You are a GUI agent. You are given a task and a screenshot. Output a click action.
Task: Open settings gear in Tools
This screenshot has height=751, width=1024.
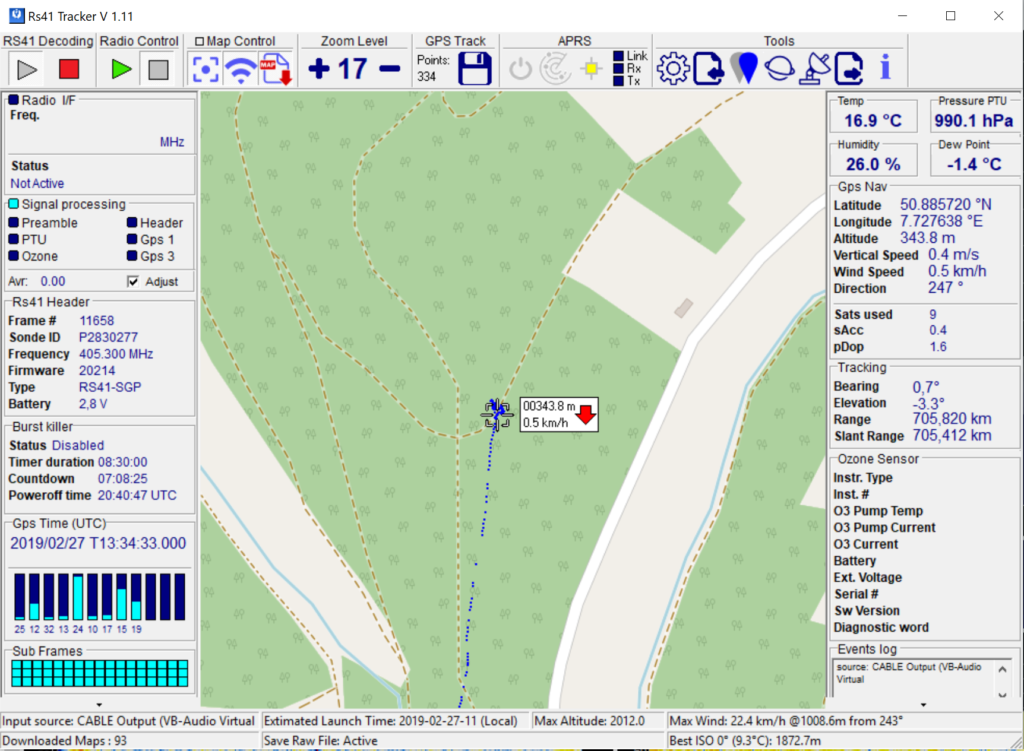tap(673, 68)
